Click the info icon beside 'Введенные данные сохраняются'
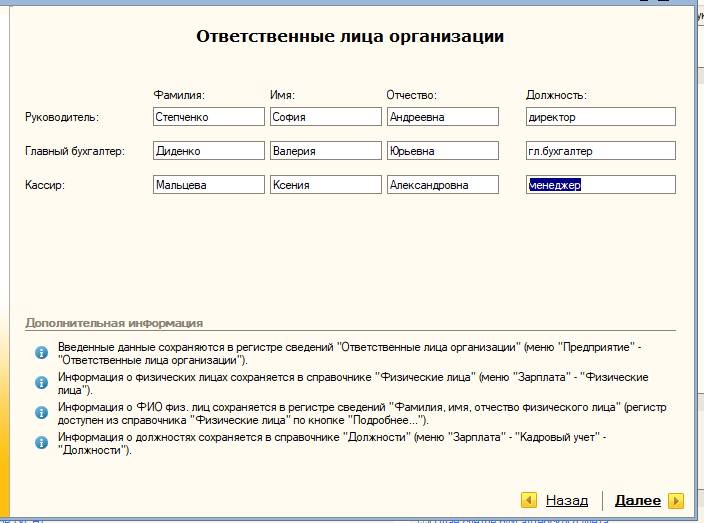Image resolution: width=704 pixels, height=523 pixels. point(41,353)
